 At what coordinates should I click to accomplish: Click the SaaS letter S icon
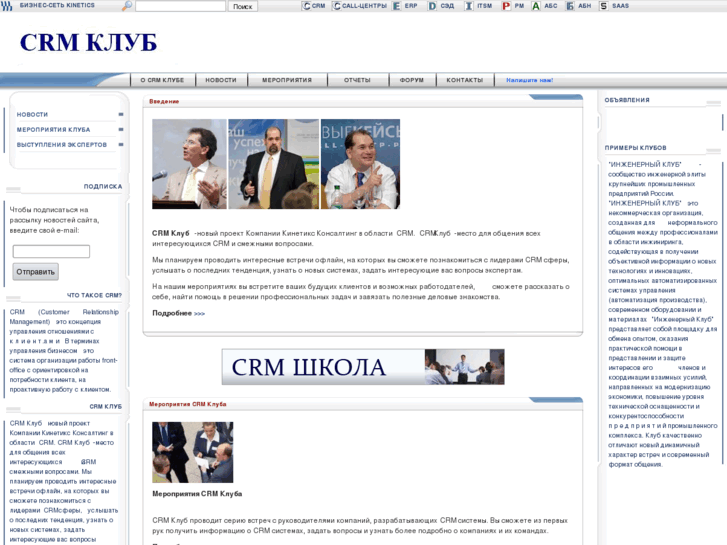tap(603, 6)
